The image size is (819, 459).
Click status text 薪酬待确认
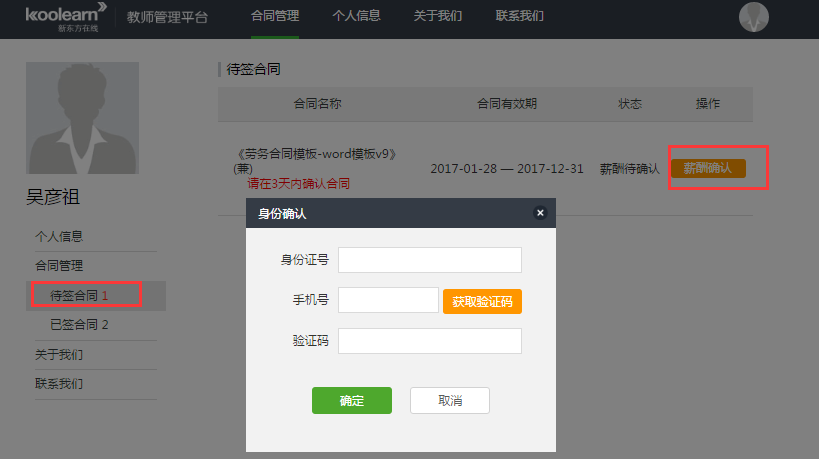pos(629,169)
